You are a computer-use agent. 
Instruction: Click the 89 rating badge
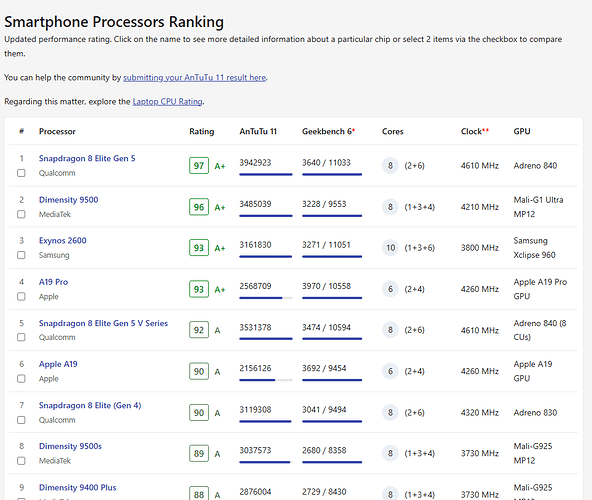pyautogui.click(x=199, y=454)
